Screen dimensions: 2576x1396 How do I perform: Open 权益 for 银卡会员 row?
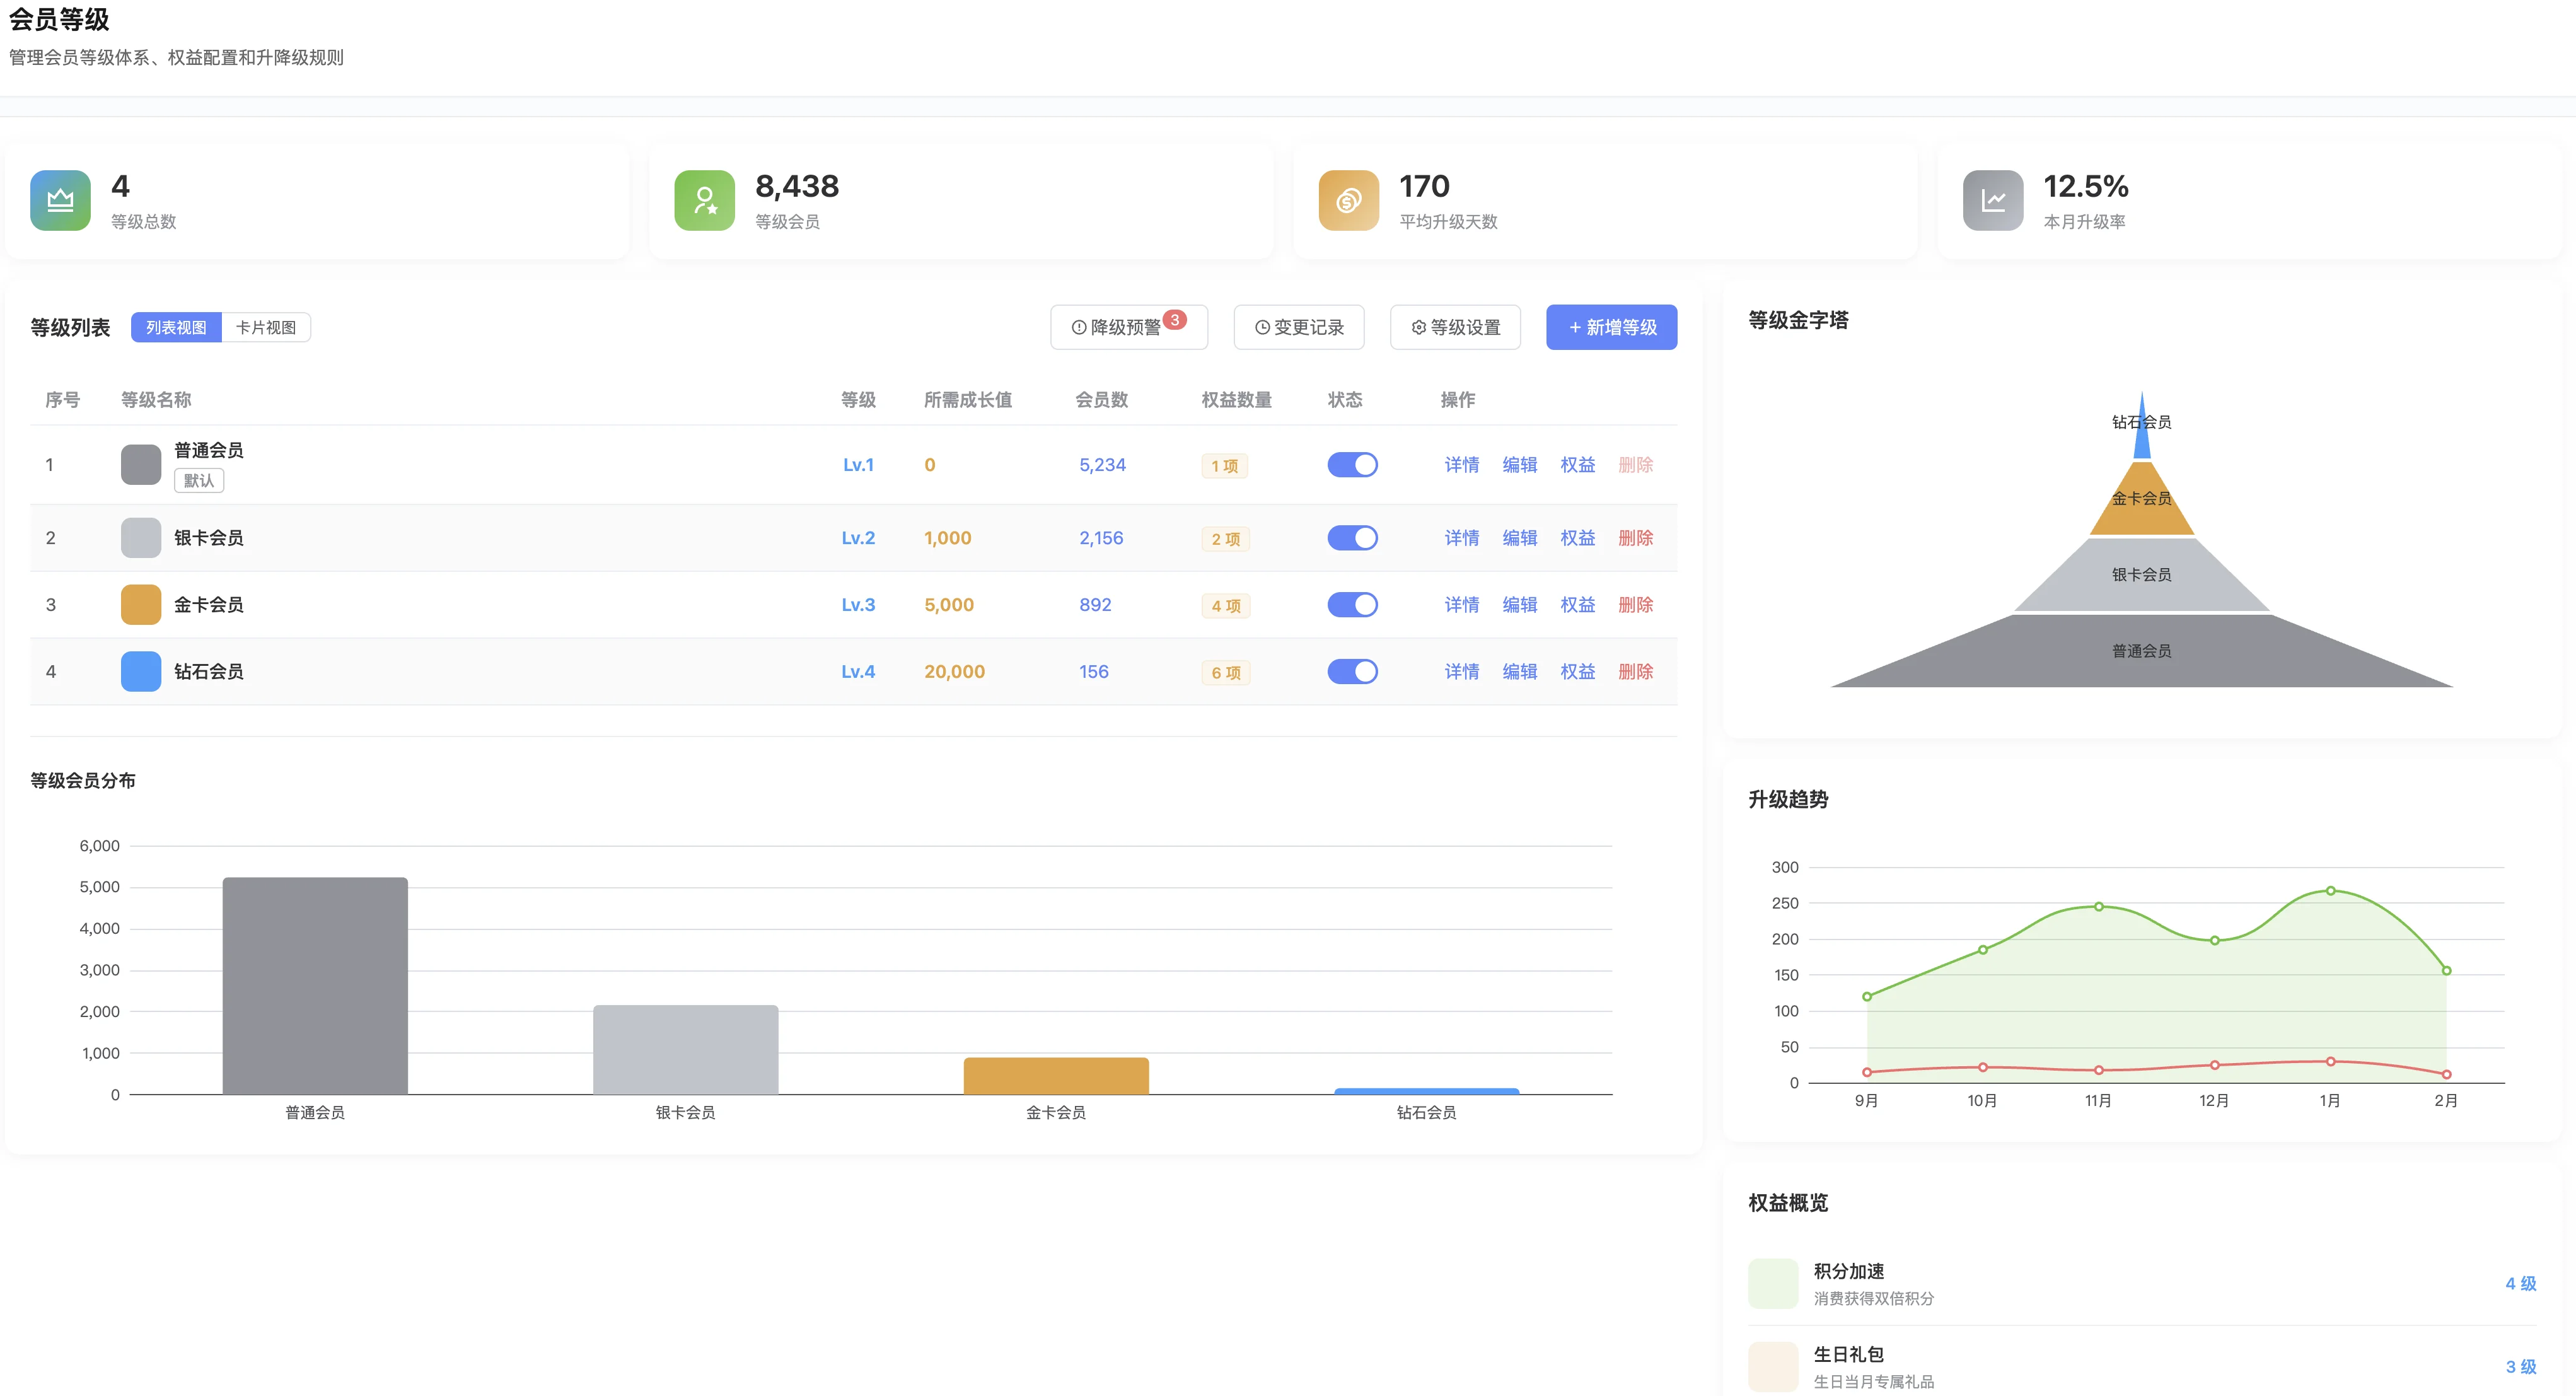[x=1577, y=538]
